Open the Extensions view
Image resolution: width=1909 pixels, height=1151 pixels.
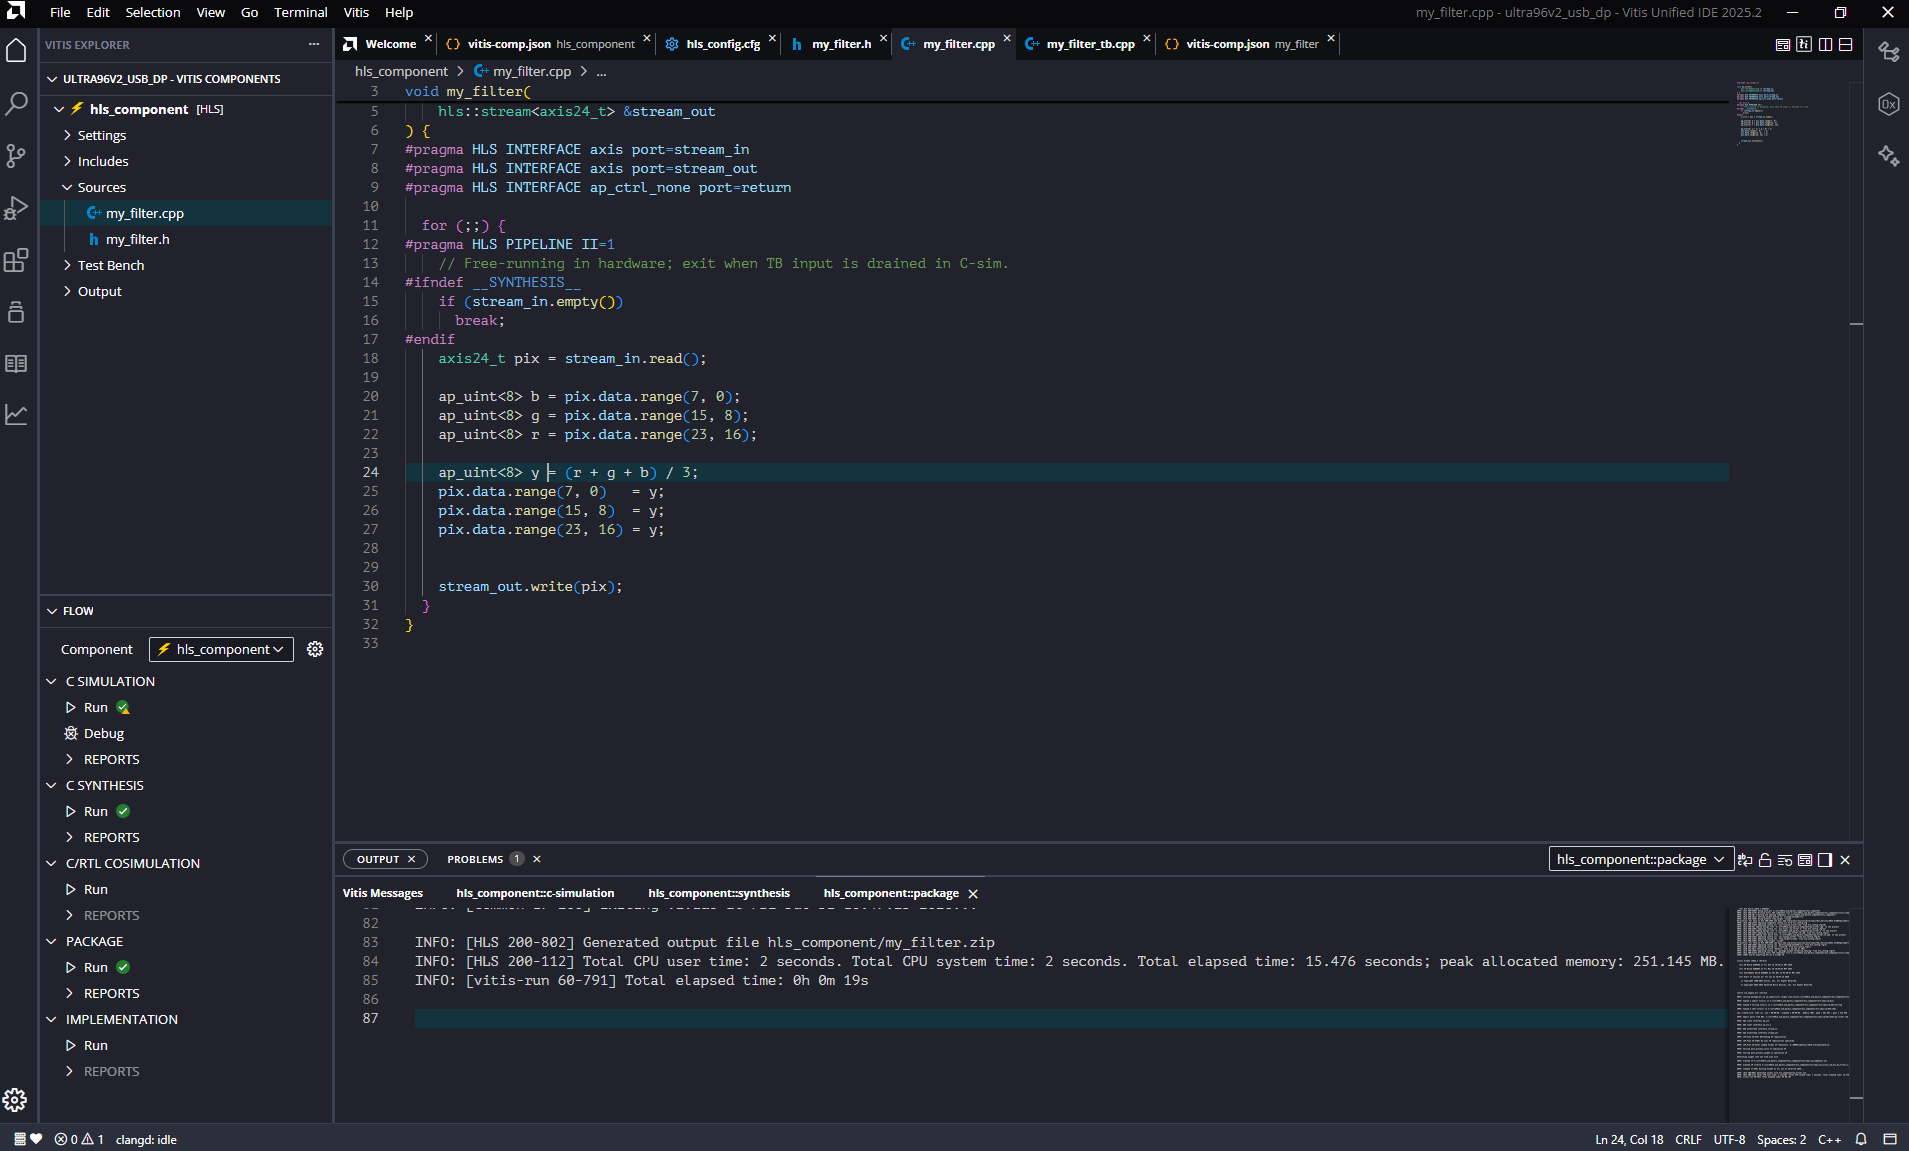coord(16,260)
